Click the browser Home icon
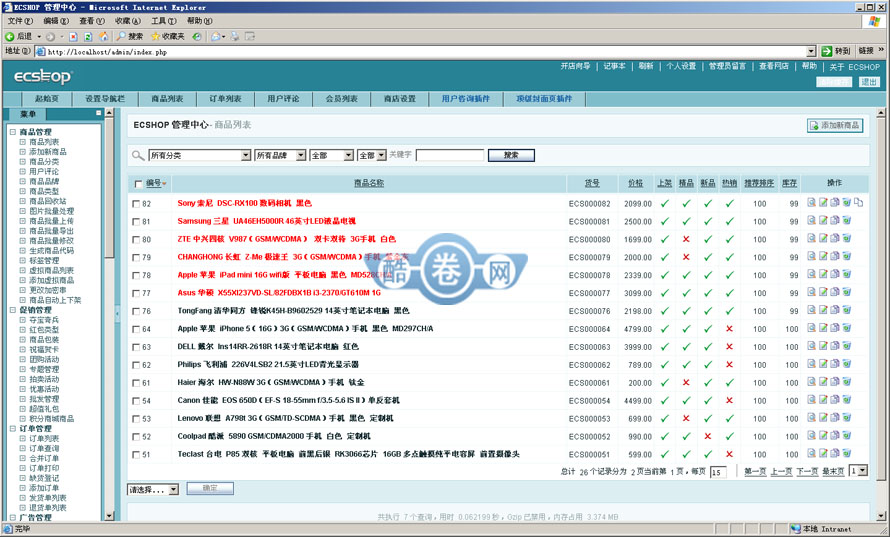The height and width of the screenshot is (537, 890). click(103, 36)
